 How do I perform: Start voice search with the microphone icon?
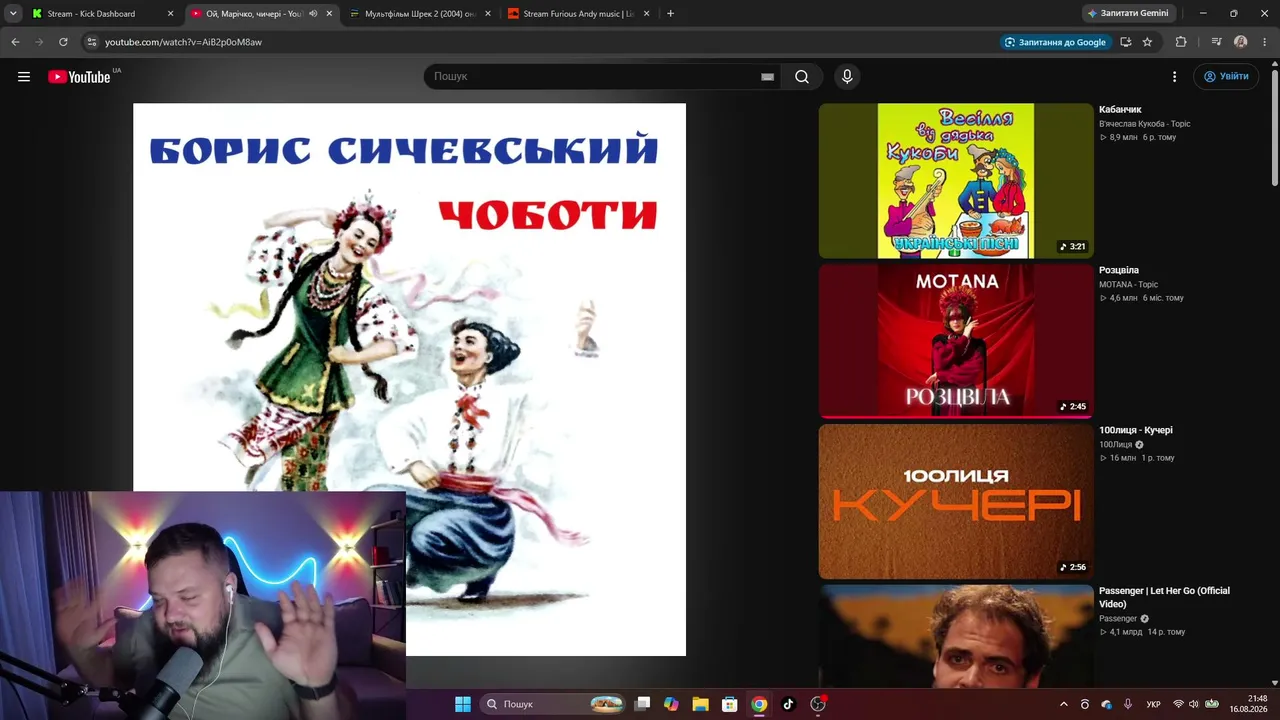[847, 77]
